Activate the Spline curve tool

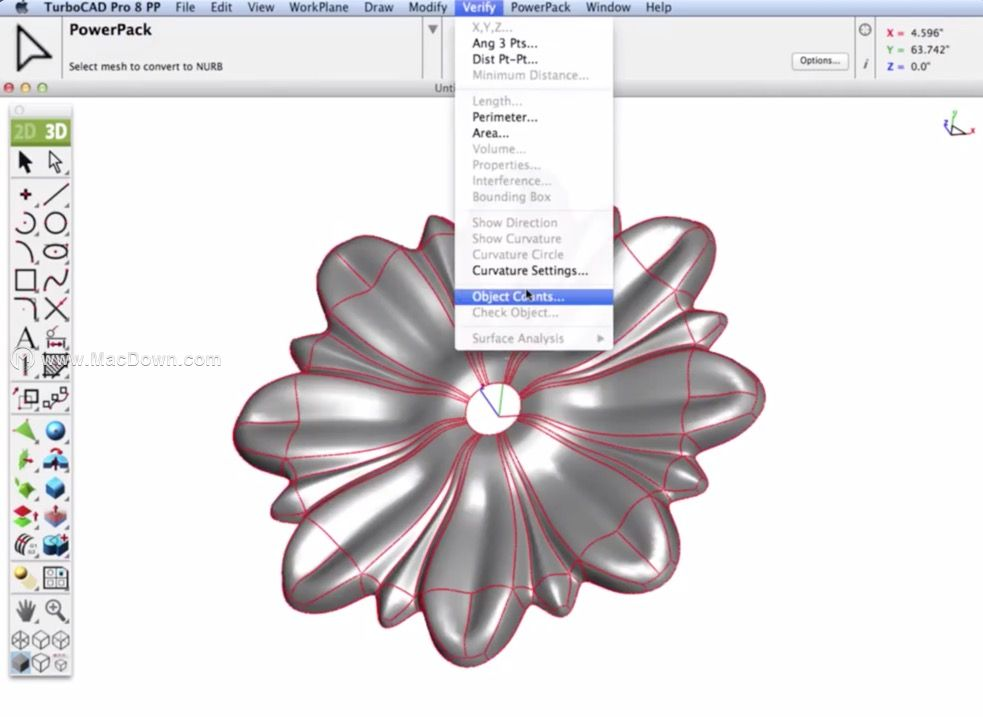[55, 281]
